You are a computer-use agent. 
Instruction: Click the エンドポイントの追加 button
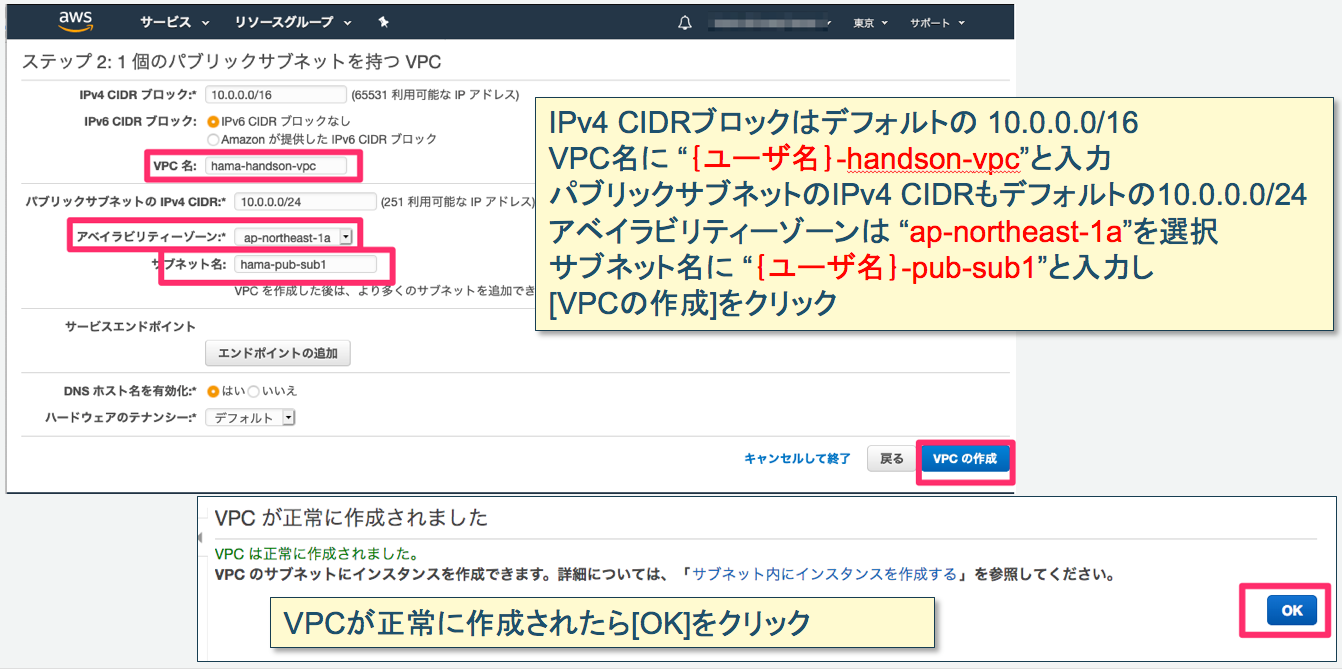point(278,353)
